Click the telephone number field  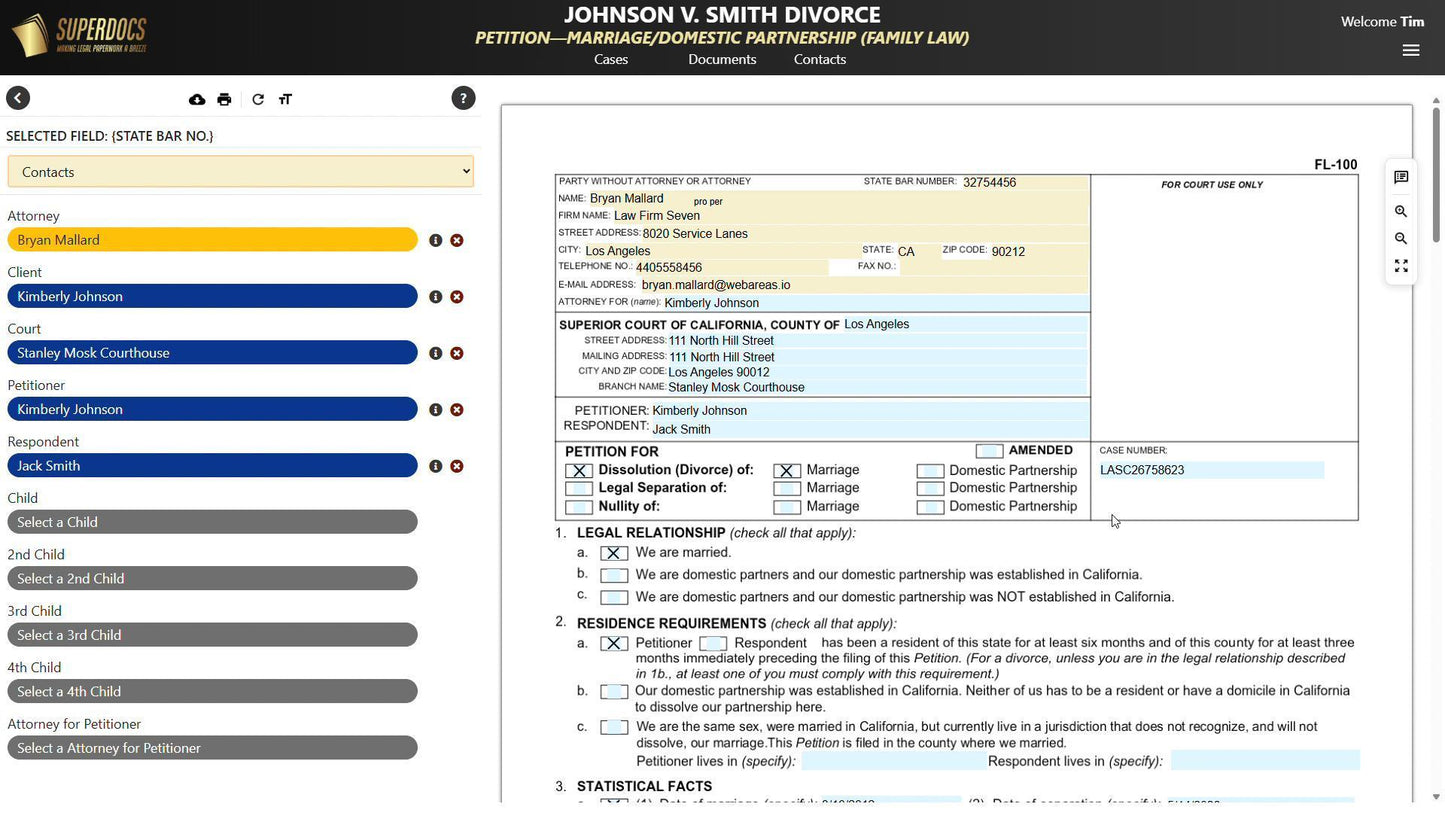[731, 268]
